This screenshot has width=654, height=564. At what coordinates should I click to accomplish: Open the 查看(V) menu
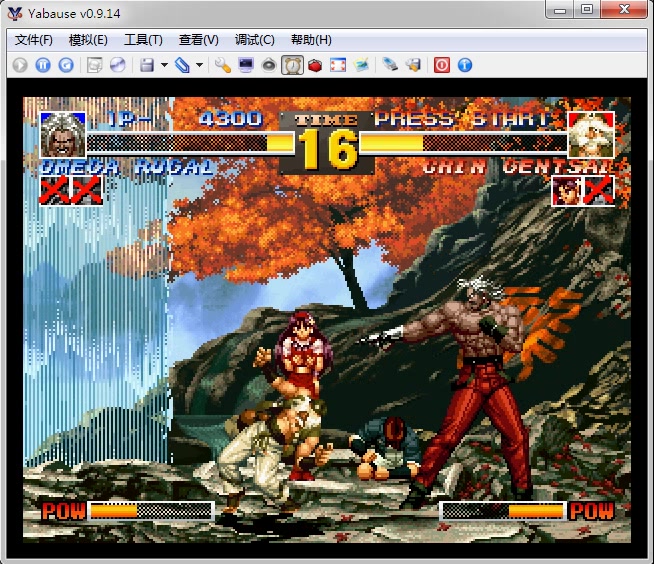[x=199, y=40]
